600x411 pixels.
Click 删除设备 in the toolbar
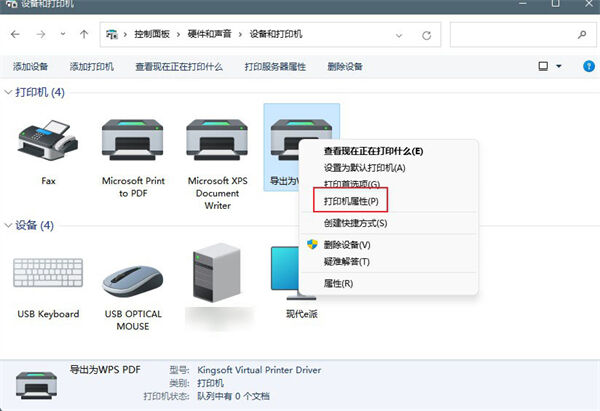345,67
